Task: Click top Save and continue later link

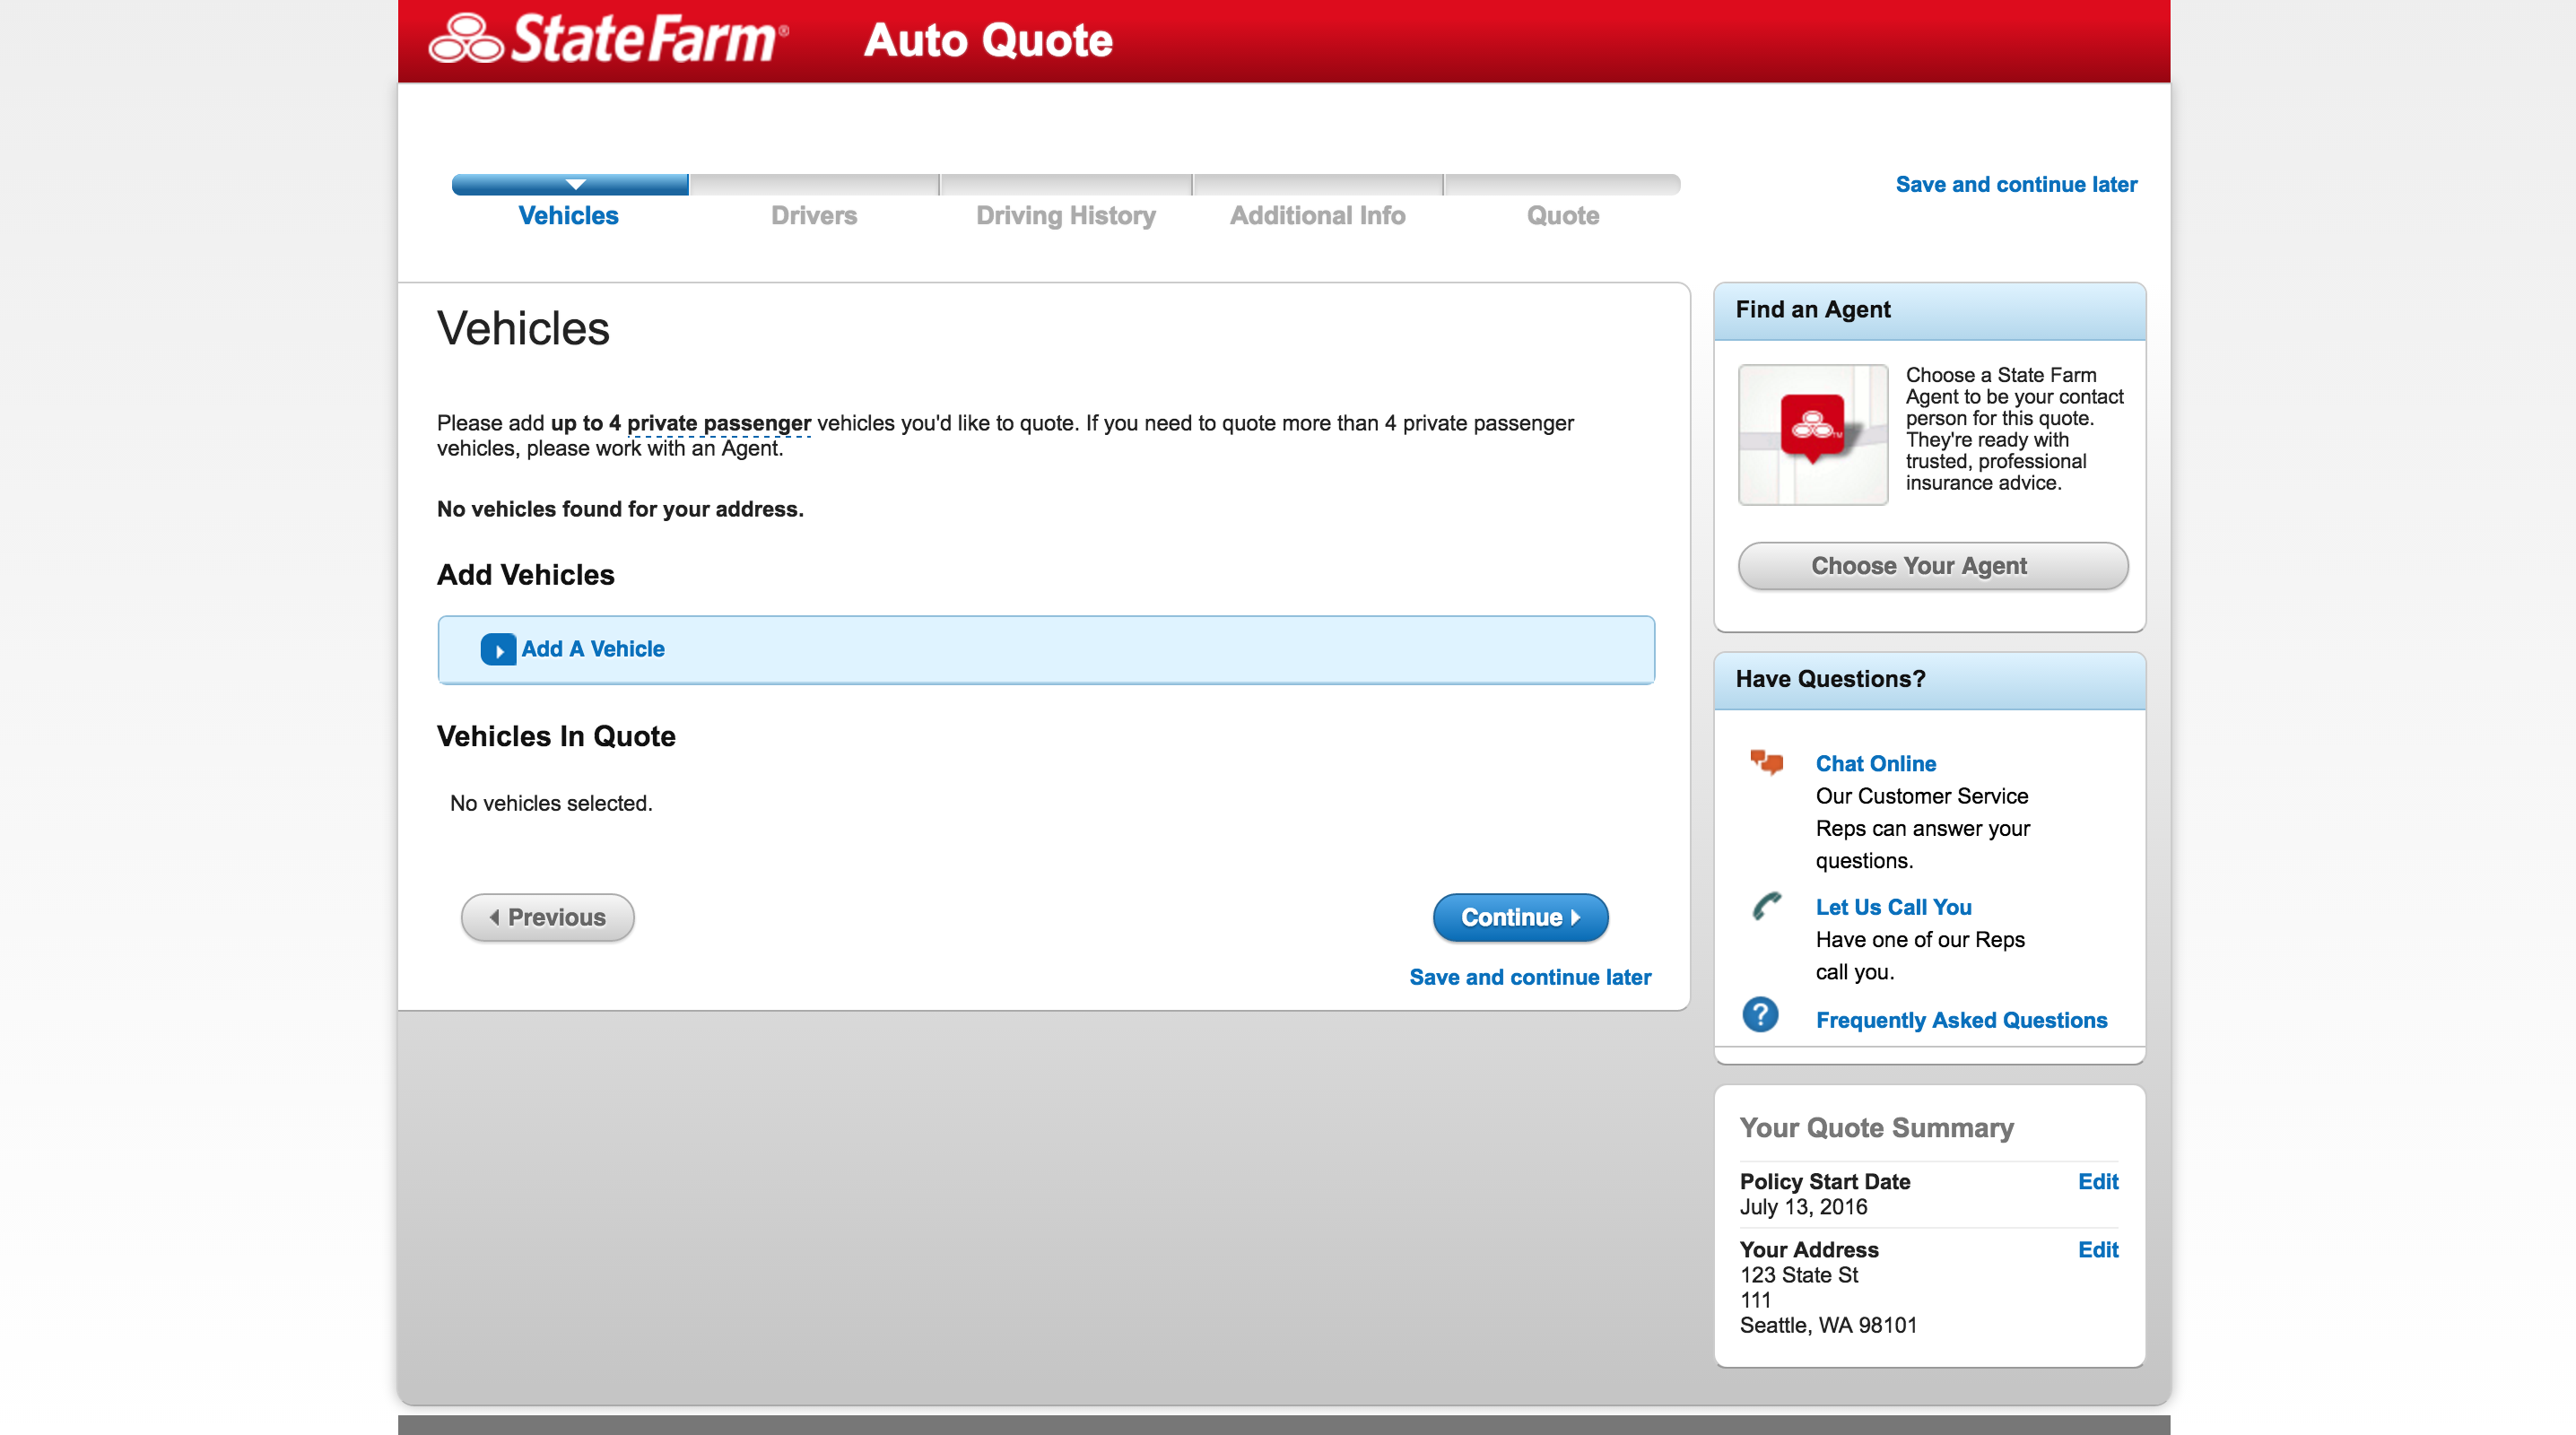Action: [2016, 184]
